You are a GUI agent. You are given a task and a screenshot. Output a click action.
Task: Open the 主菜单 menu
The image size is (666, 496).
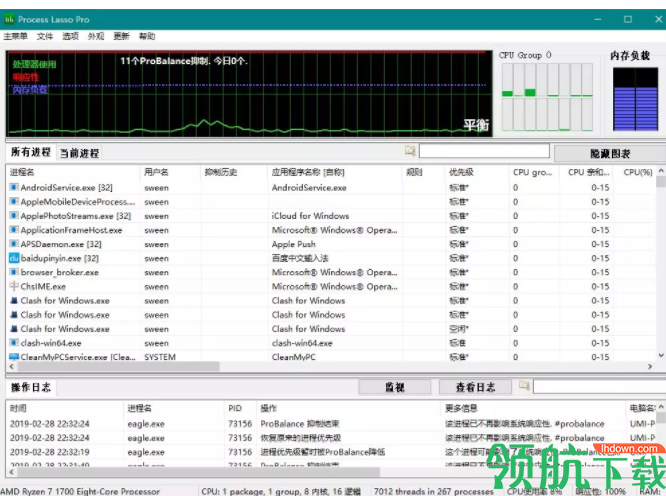tap(15, 37)
